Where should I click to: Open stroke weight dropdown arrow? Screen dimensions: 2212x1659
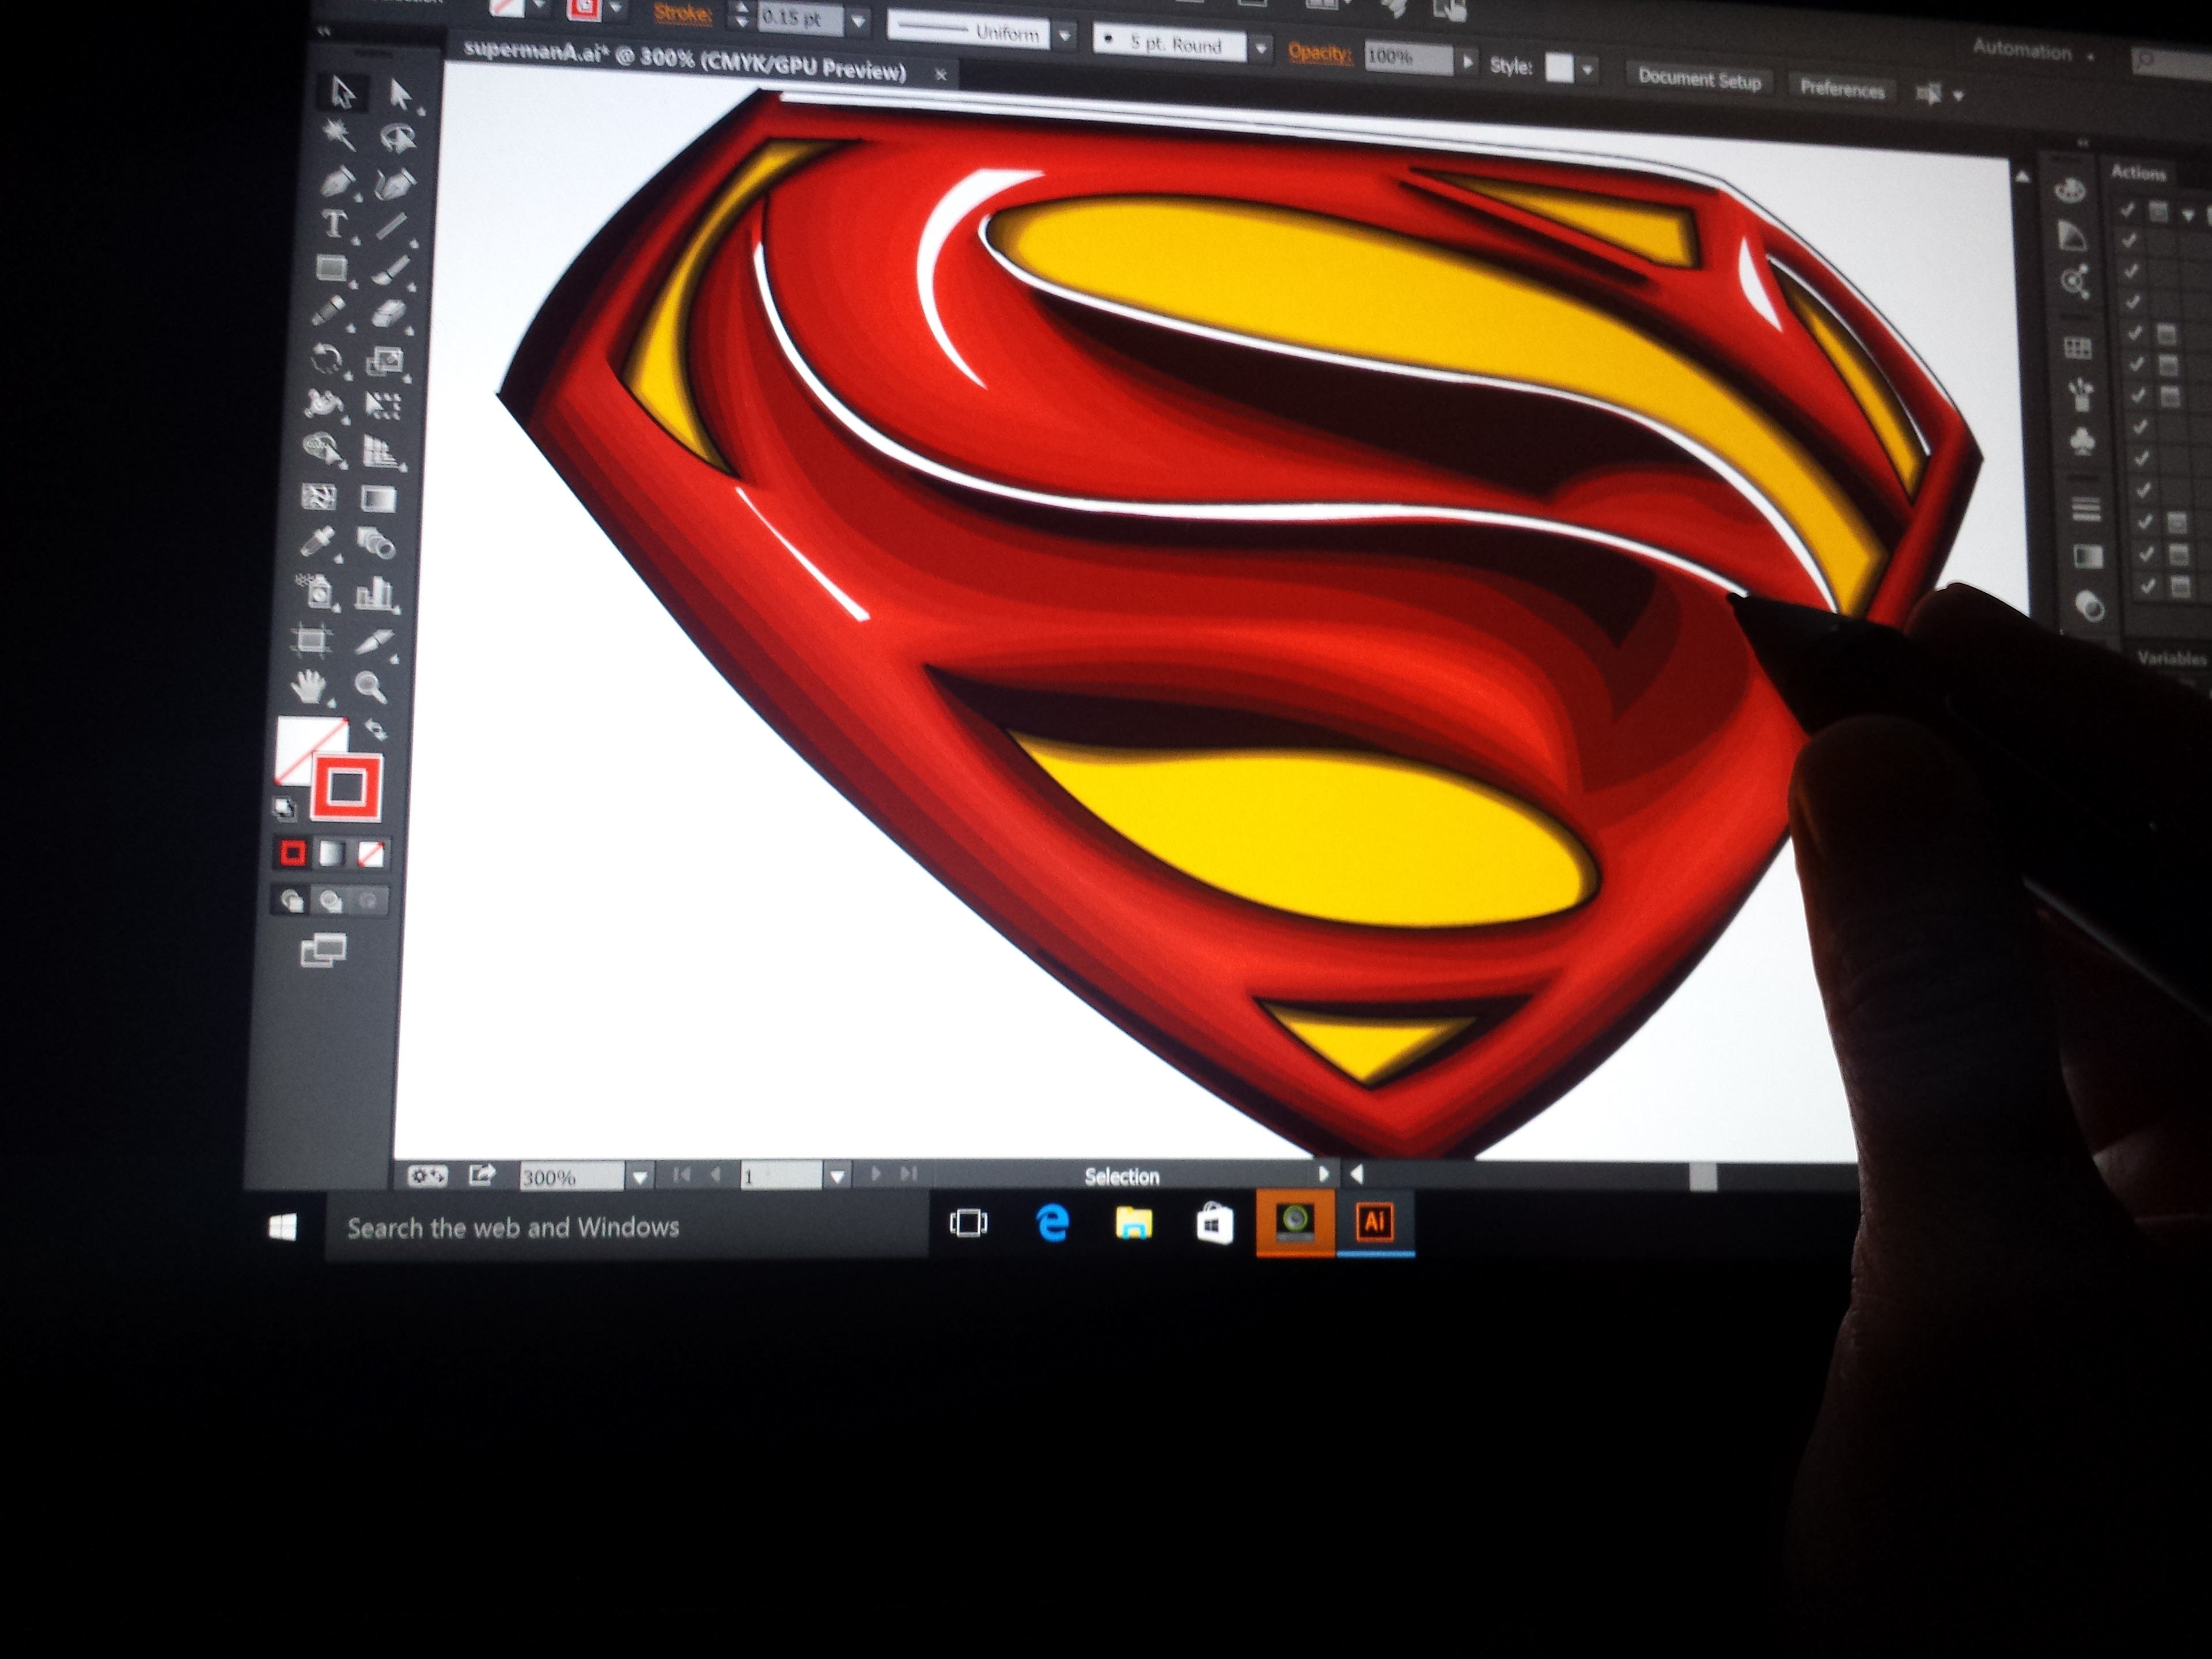click(858, 21)
